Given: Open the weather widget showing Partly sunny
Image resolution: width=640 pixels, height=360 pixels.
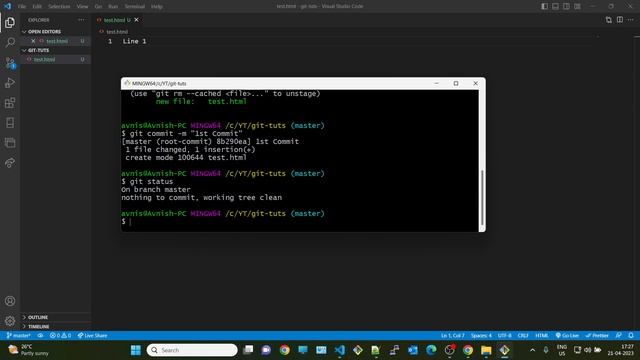Looking at the screenshot, I should 29,350.
